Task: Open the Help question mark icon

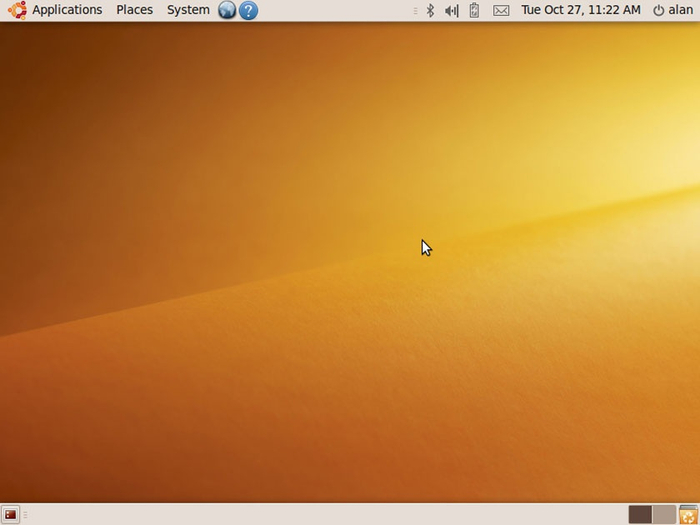Action: pyautogui.click(x=248, y=10)
